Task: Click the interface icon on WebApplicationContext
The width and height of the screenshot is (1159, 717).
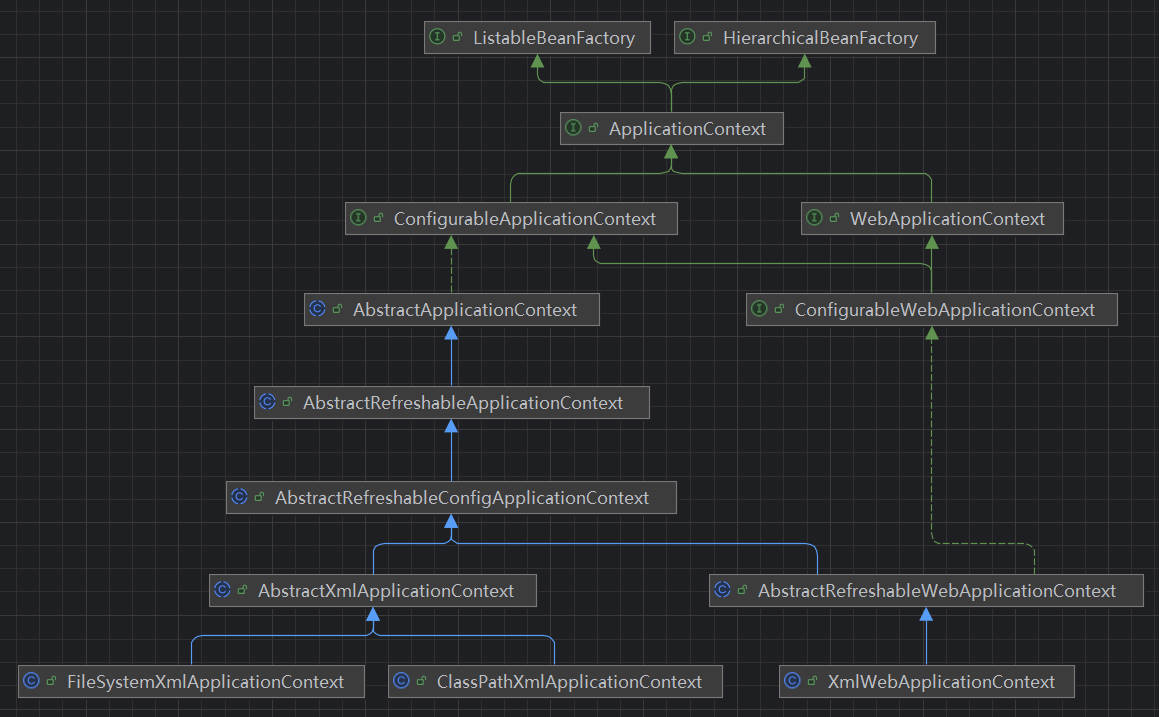Action: click(814, 219)
